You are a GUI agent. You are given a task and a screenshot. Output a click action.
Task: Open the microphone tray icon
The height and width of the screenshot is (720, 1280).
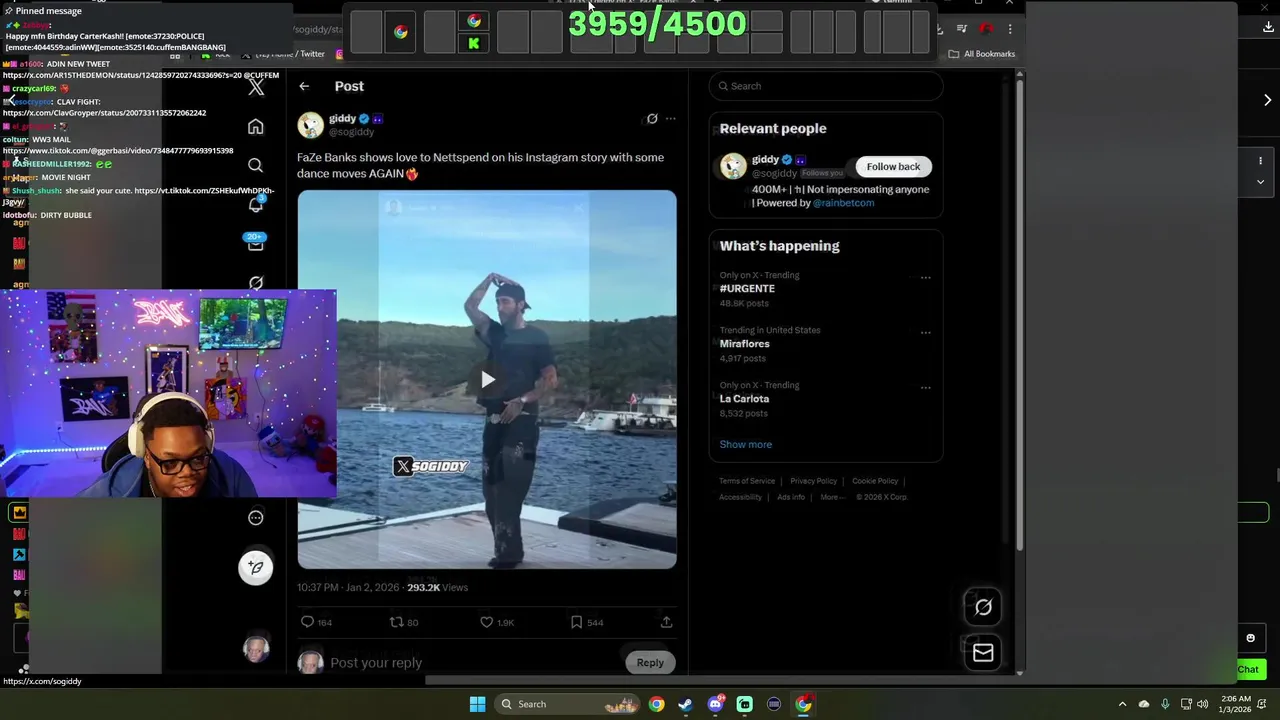[x=1165, y=704]
